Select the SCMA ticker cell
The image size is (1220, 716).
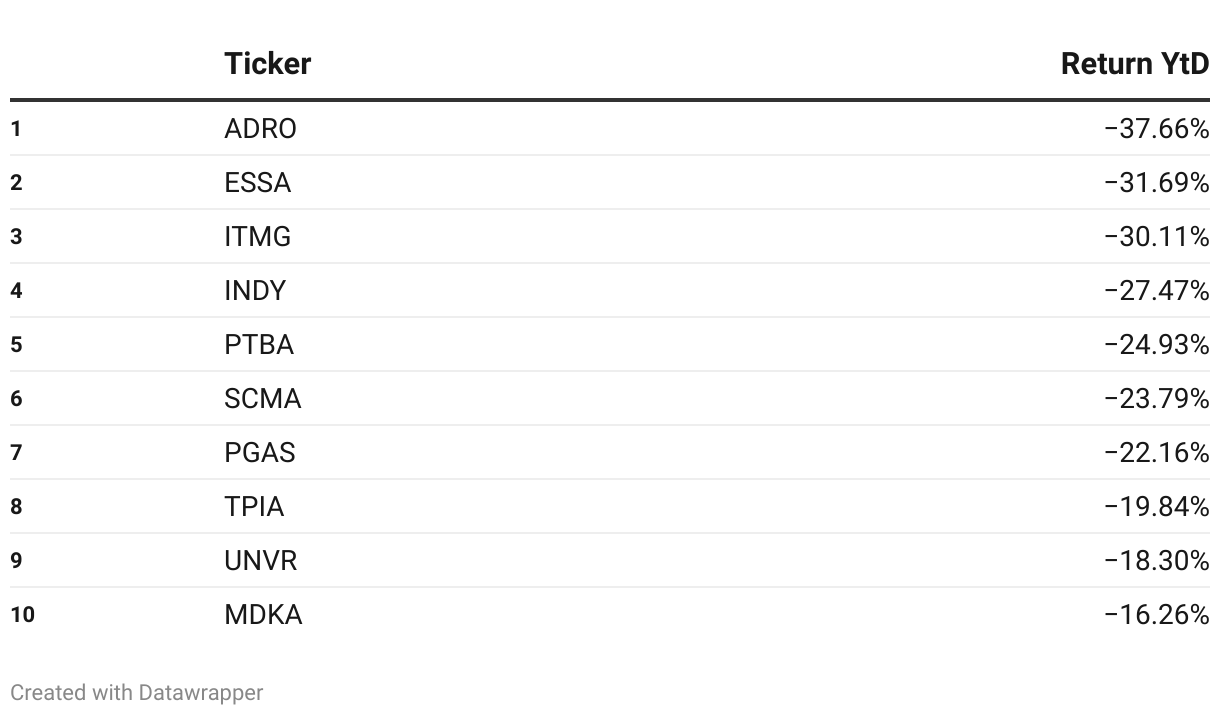coord(262,399)
